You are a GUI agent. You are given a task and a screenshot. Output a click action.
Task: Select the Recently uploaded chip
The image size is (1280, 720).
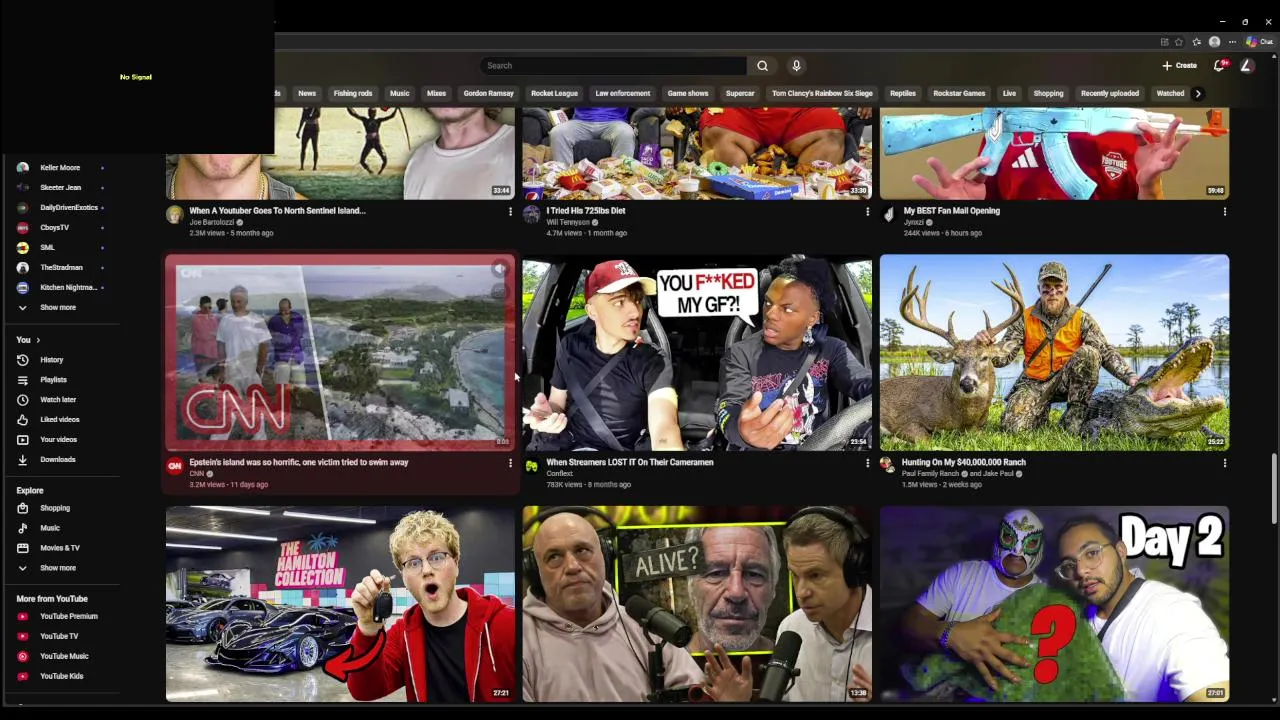click(1110, 94)
